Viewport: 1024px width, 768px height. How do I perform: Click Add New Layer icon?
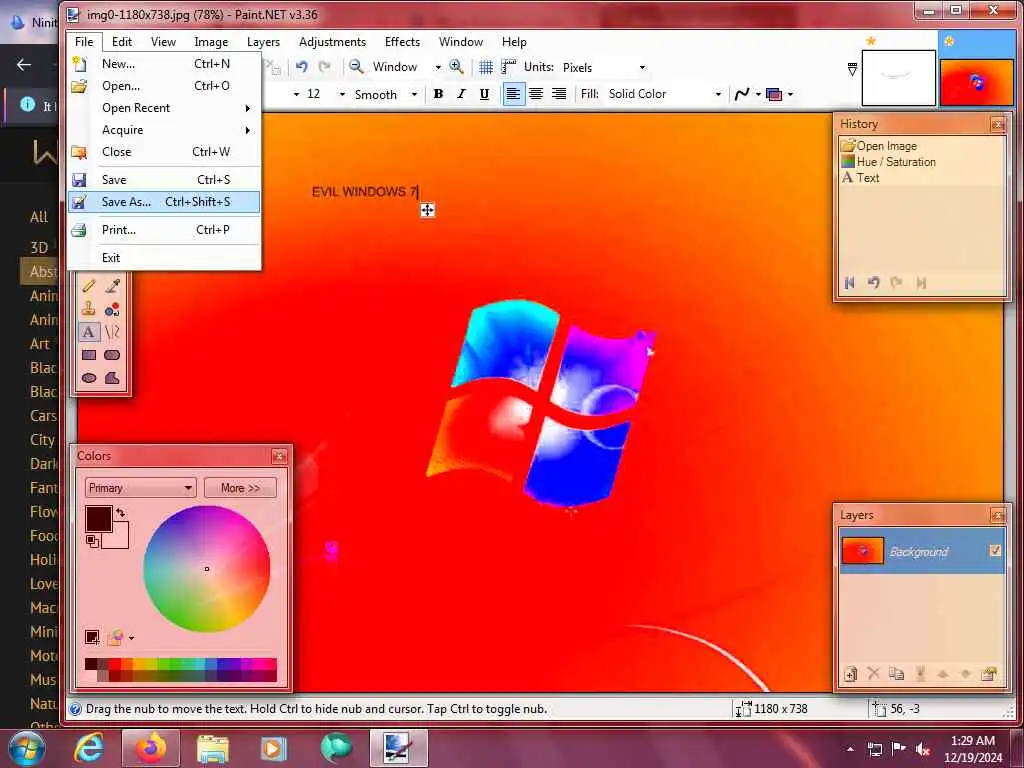click(x=850, y=673)
